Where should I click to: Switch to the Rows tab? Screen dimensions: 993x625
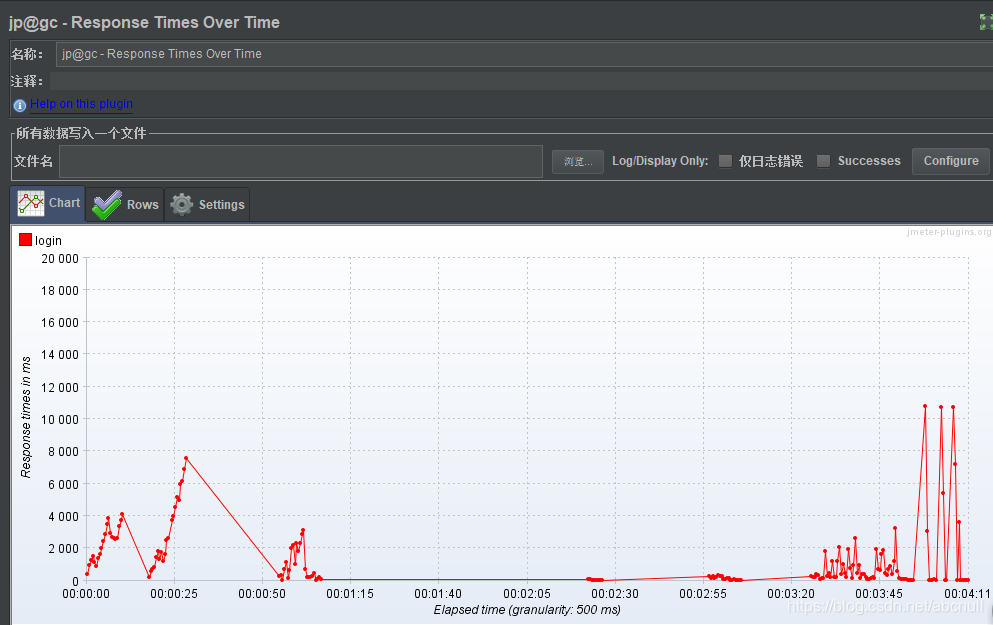point(125,205)
